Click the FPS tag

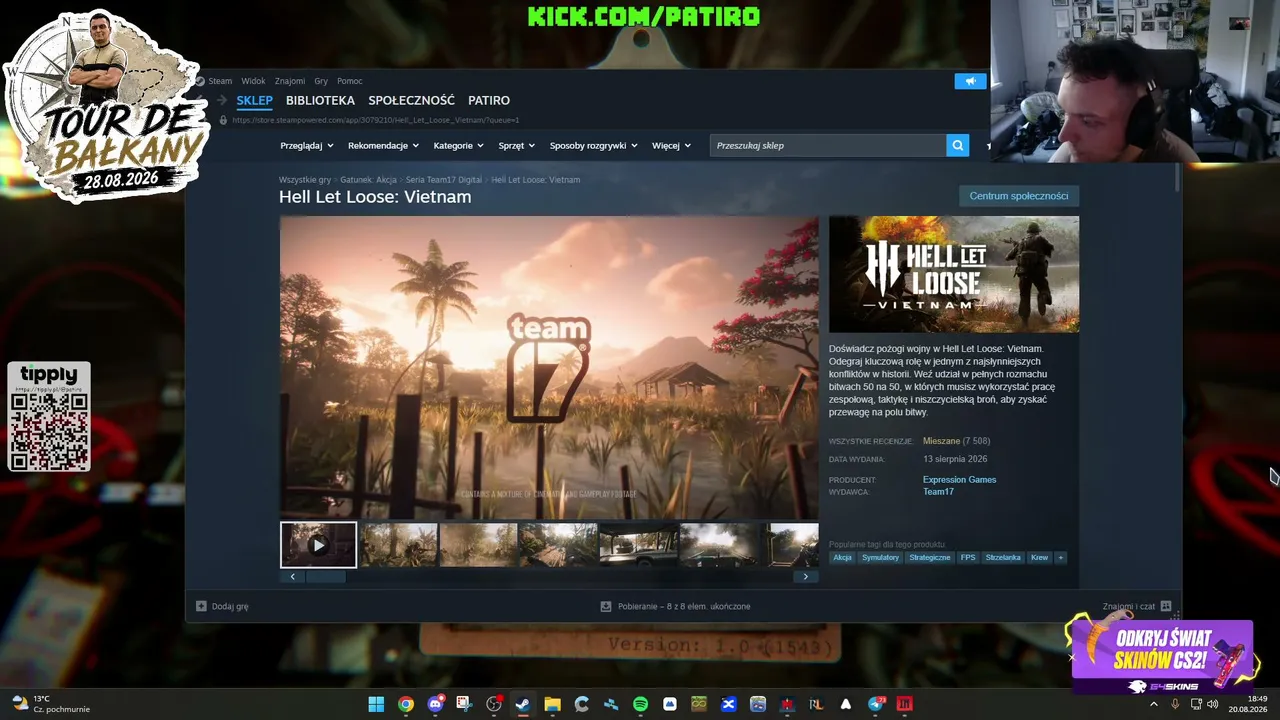(968, 557)
